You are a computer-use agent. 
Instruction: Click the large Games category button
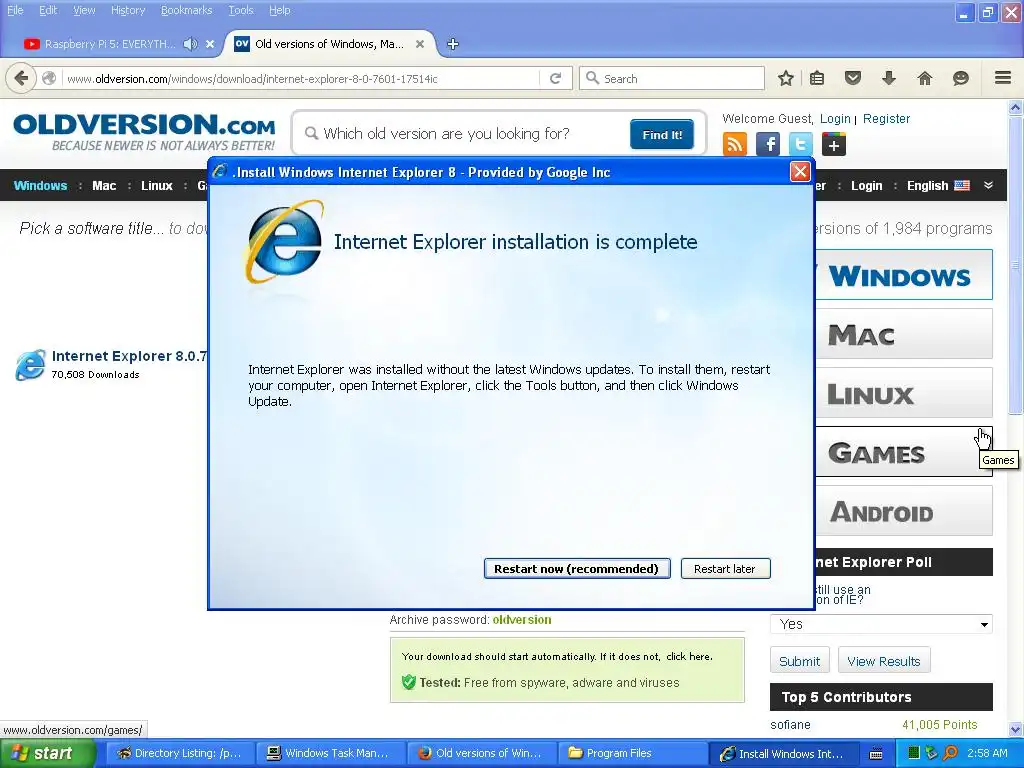904,452
